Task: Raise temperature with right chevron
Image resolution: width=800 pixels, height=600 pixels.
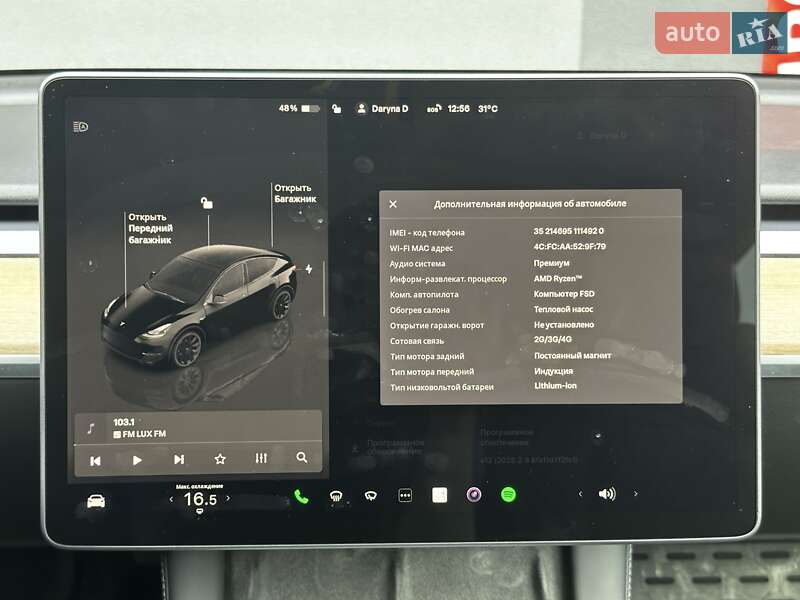Action: coord(228,497)
